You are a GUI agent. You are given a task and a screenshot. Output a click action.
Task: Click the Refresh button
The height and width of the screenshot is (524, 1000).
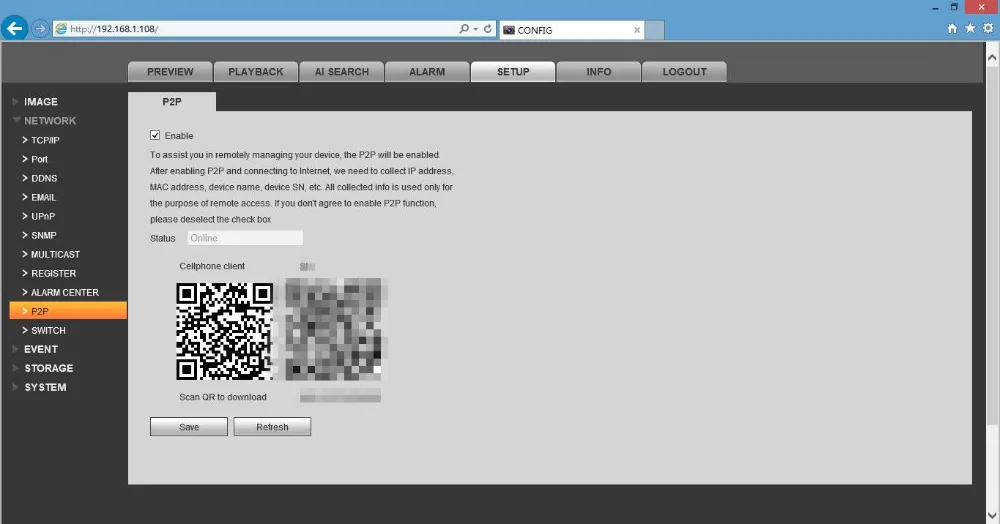272,426
